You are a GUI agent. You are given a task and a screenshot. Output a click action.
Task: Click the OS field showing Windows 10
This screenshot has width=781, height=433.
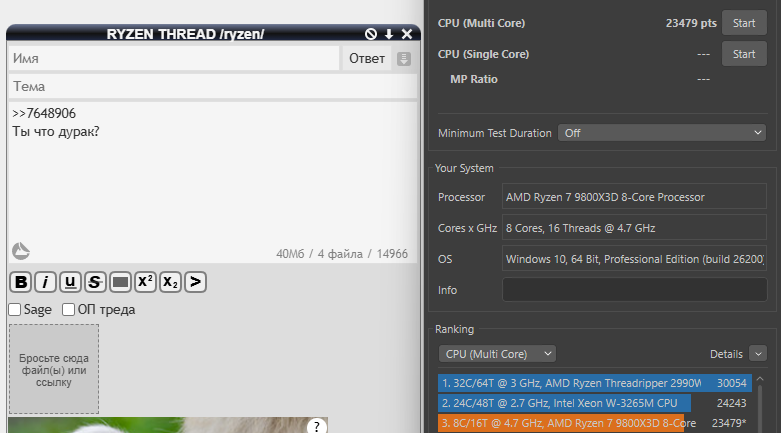635,259
